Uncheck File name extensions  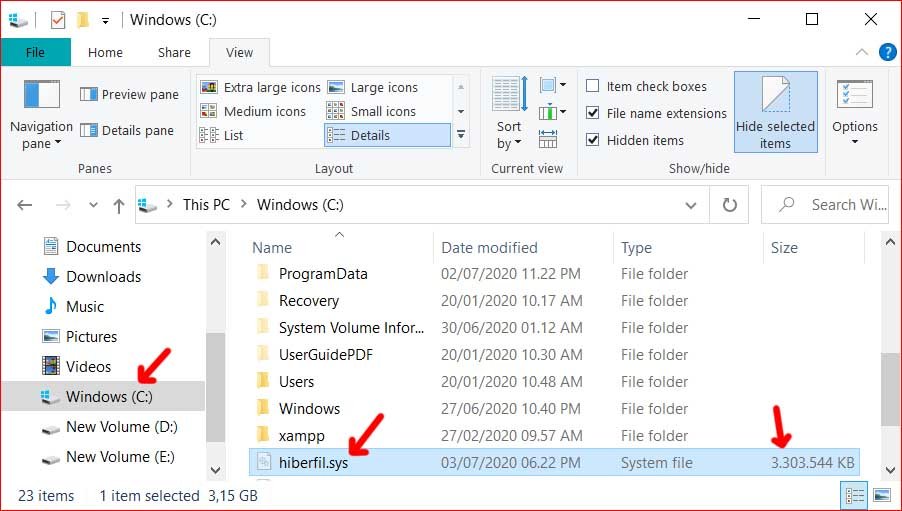[656, 113]
